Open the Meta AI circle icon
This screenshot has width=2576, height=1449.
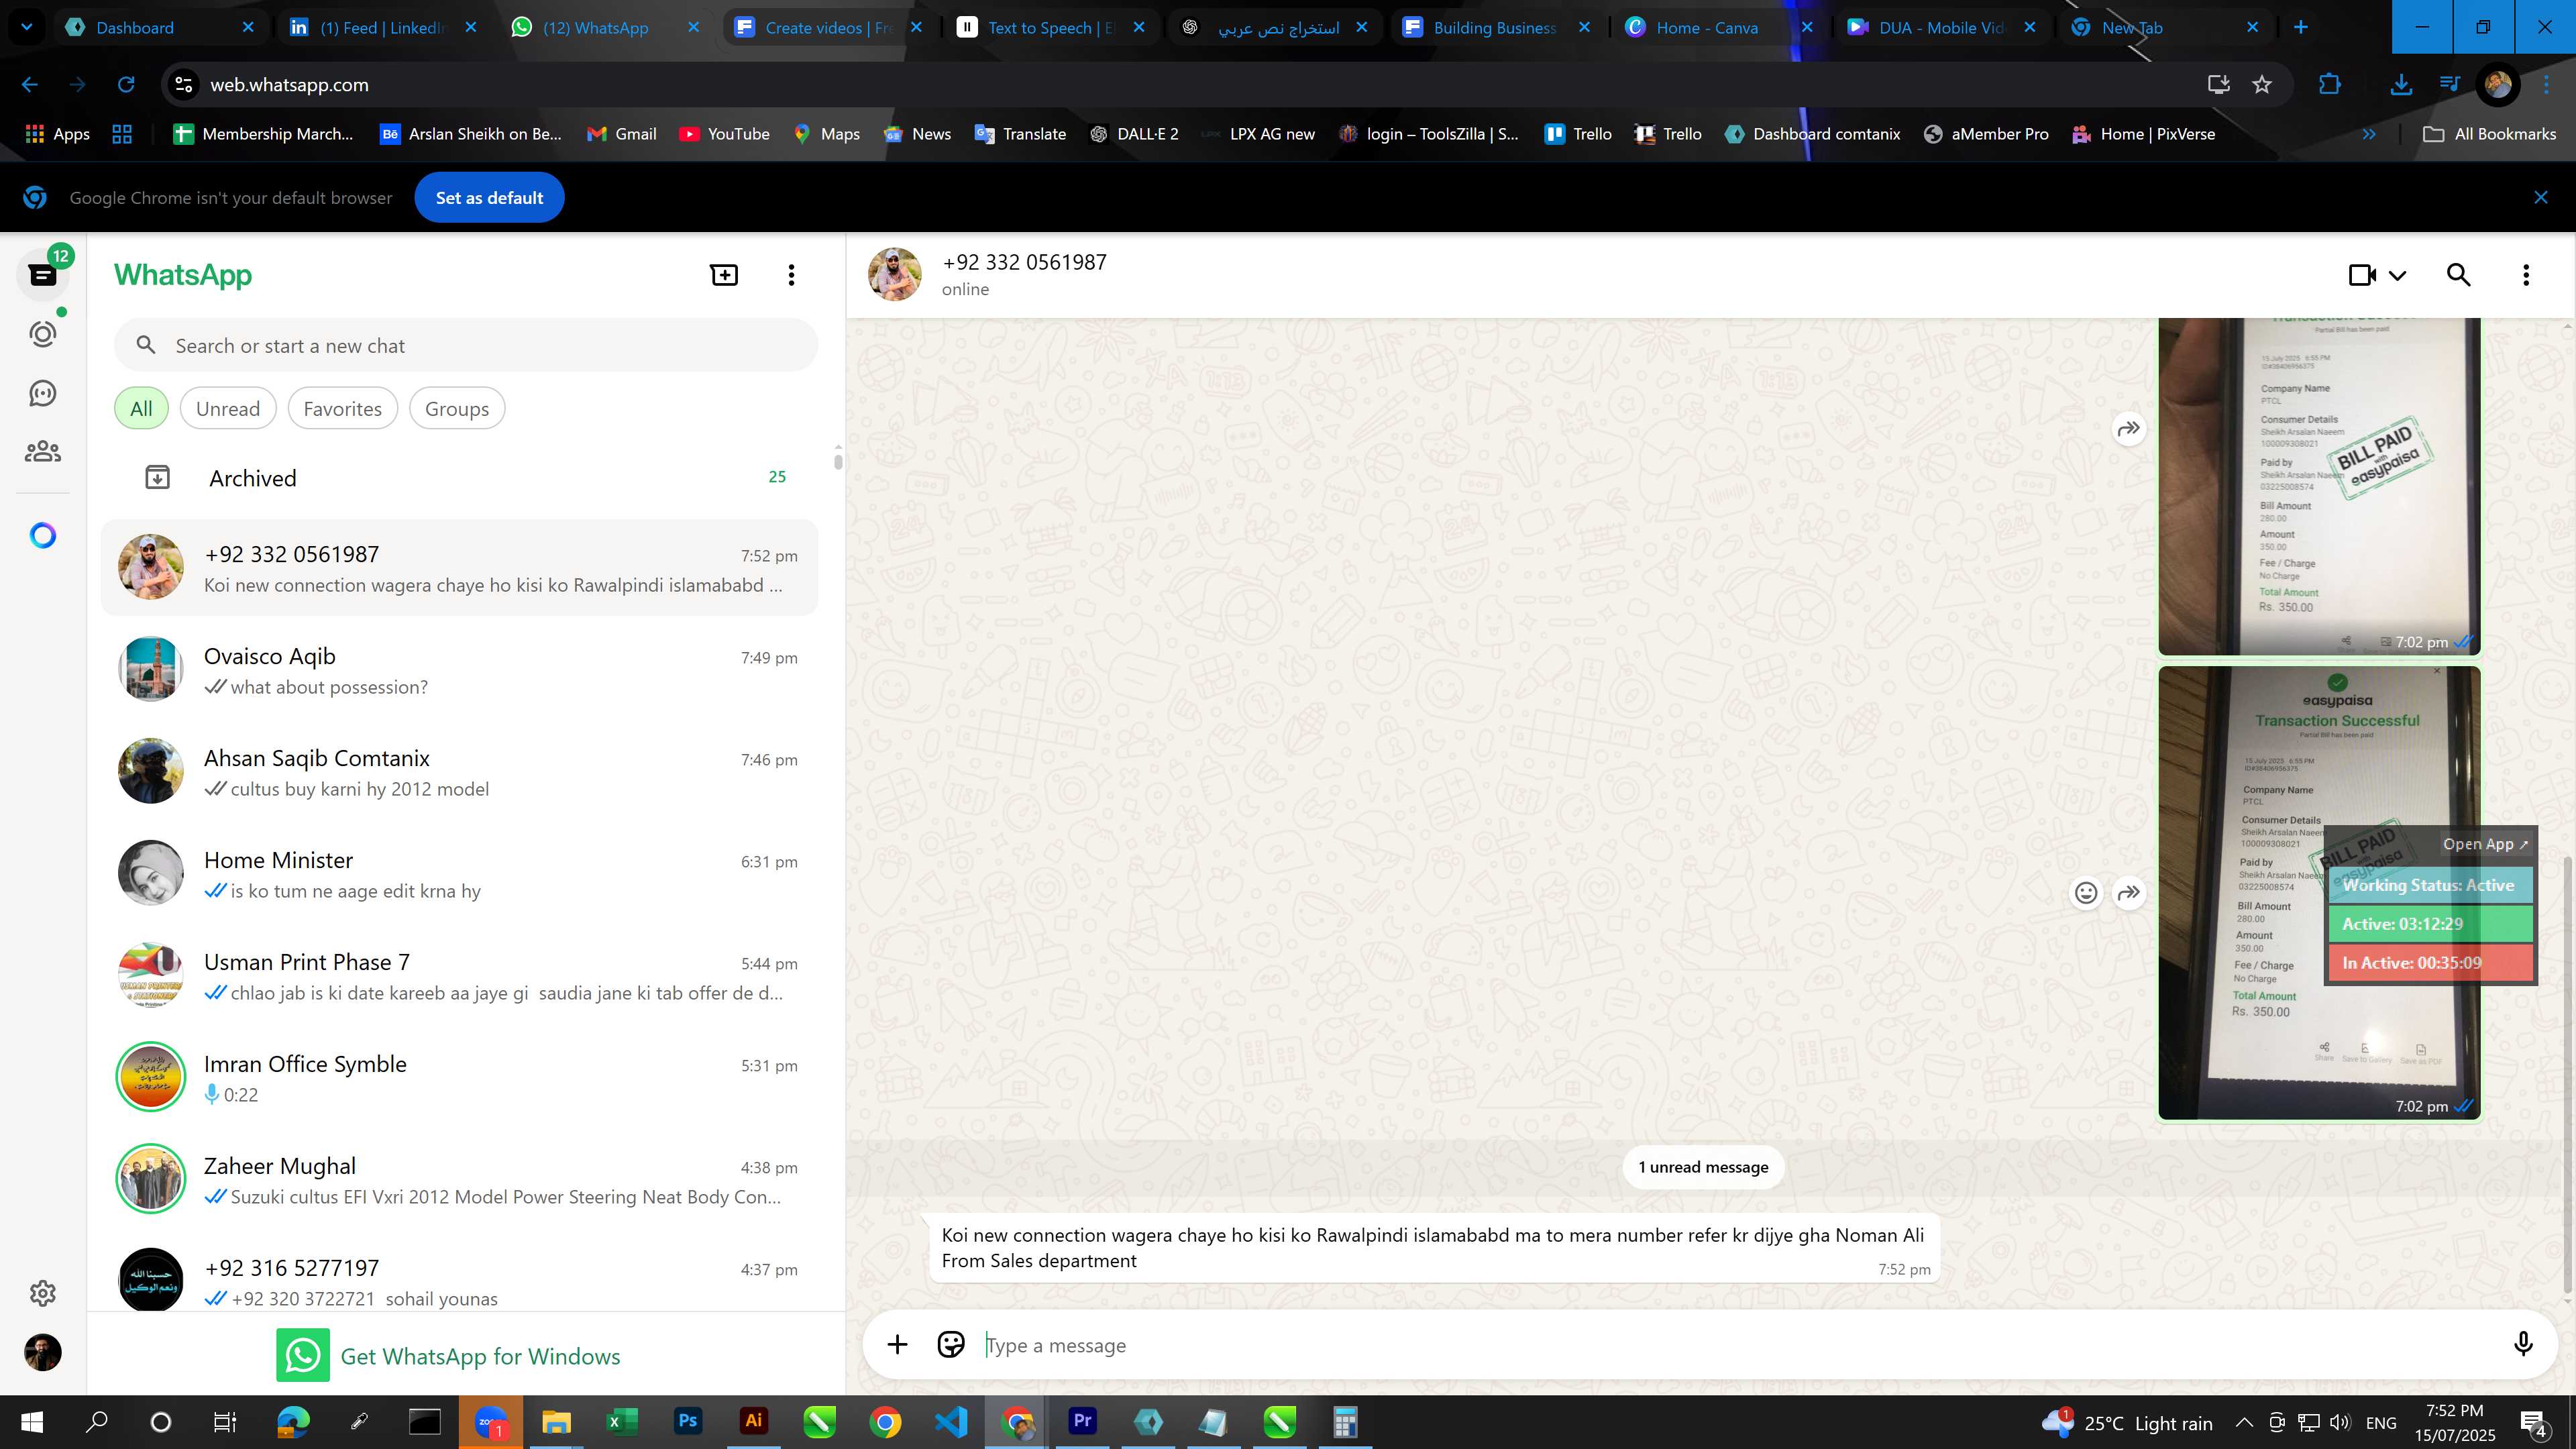[x=43, y=536]
